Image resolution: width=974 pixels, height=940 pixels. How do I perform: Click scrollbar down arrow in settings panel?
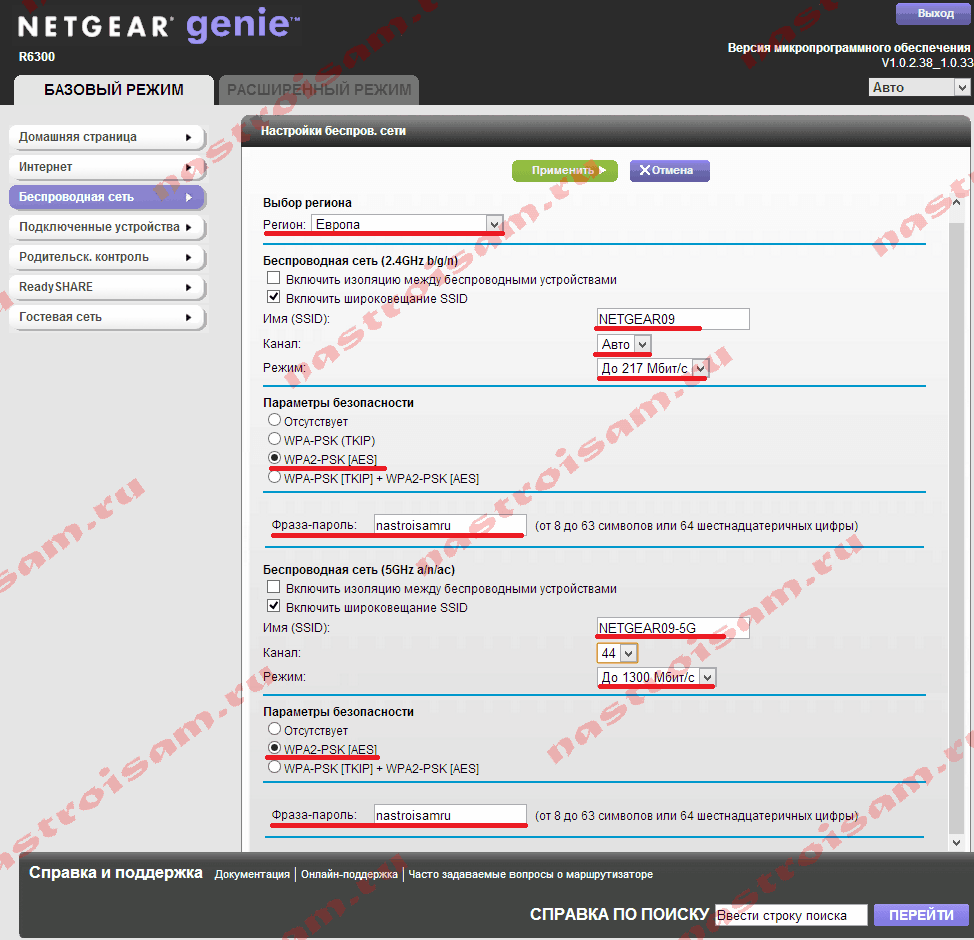pyautogui.click(x=956, y=842)
